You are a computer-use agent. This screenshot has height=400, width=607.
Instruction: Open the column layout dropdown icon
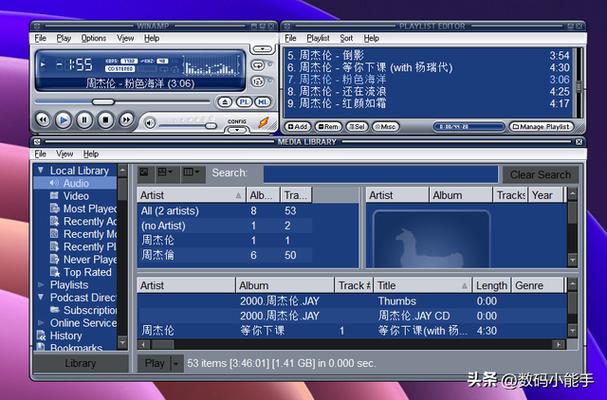[x=192, y=172]
